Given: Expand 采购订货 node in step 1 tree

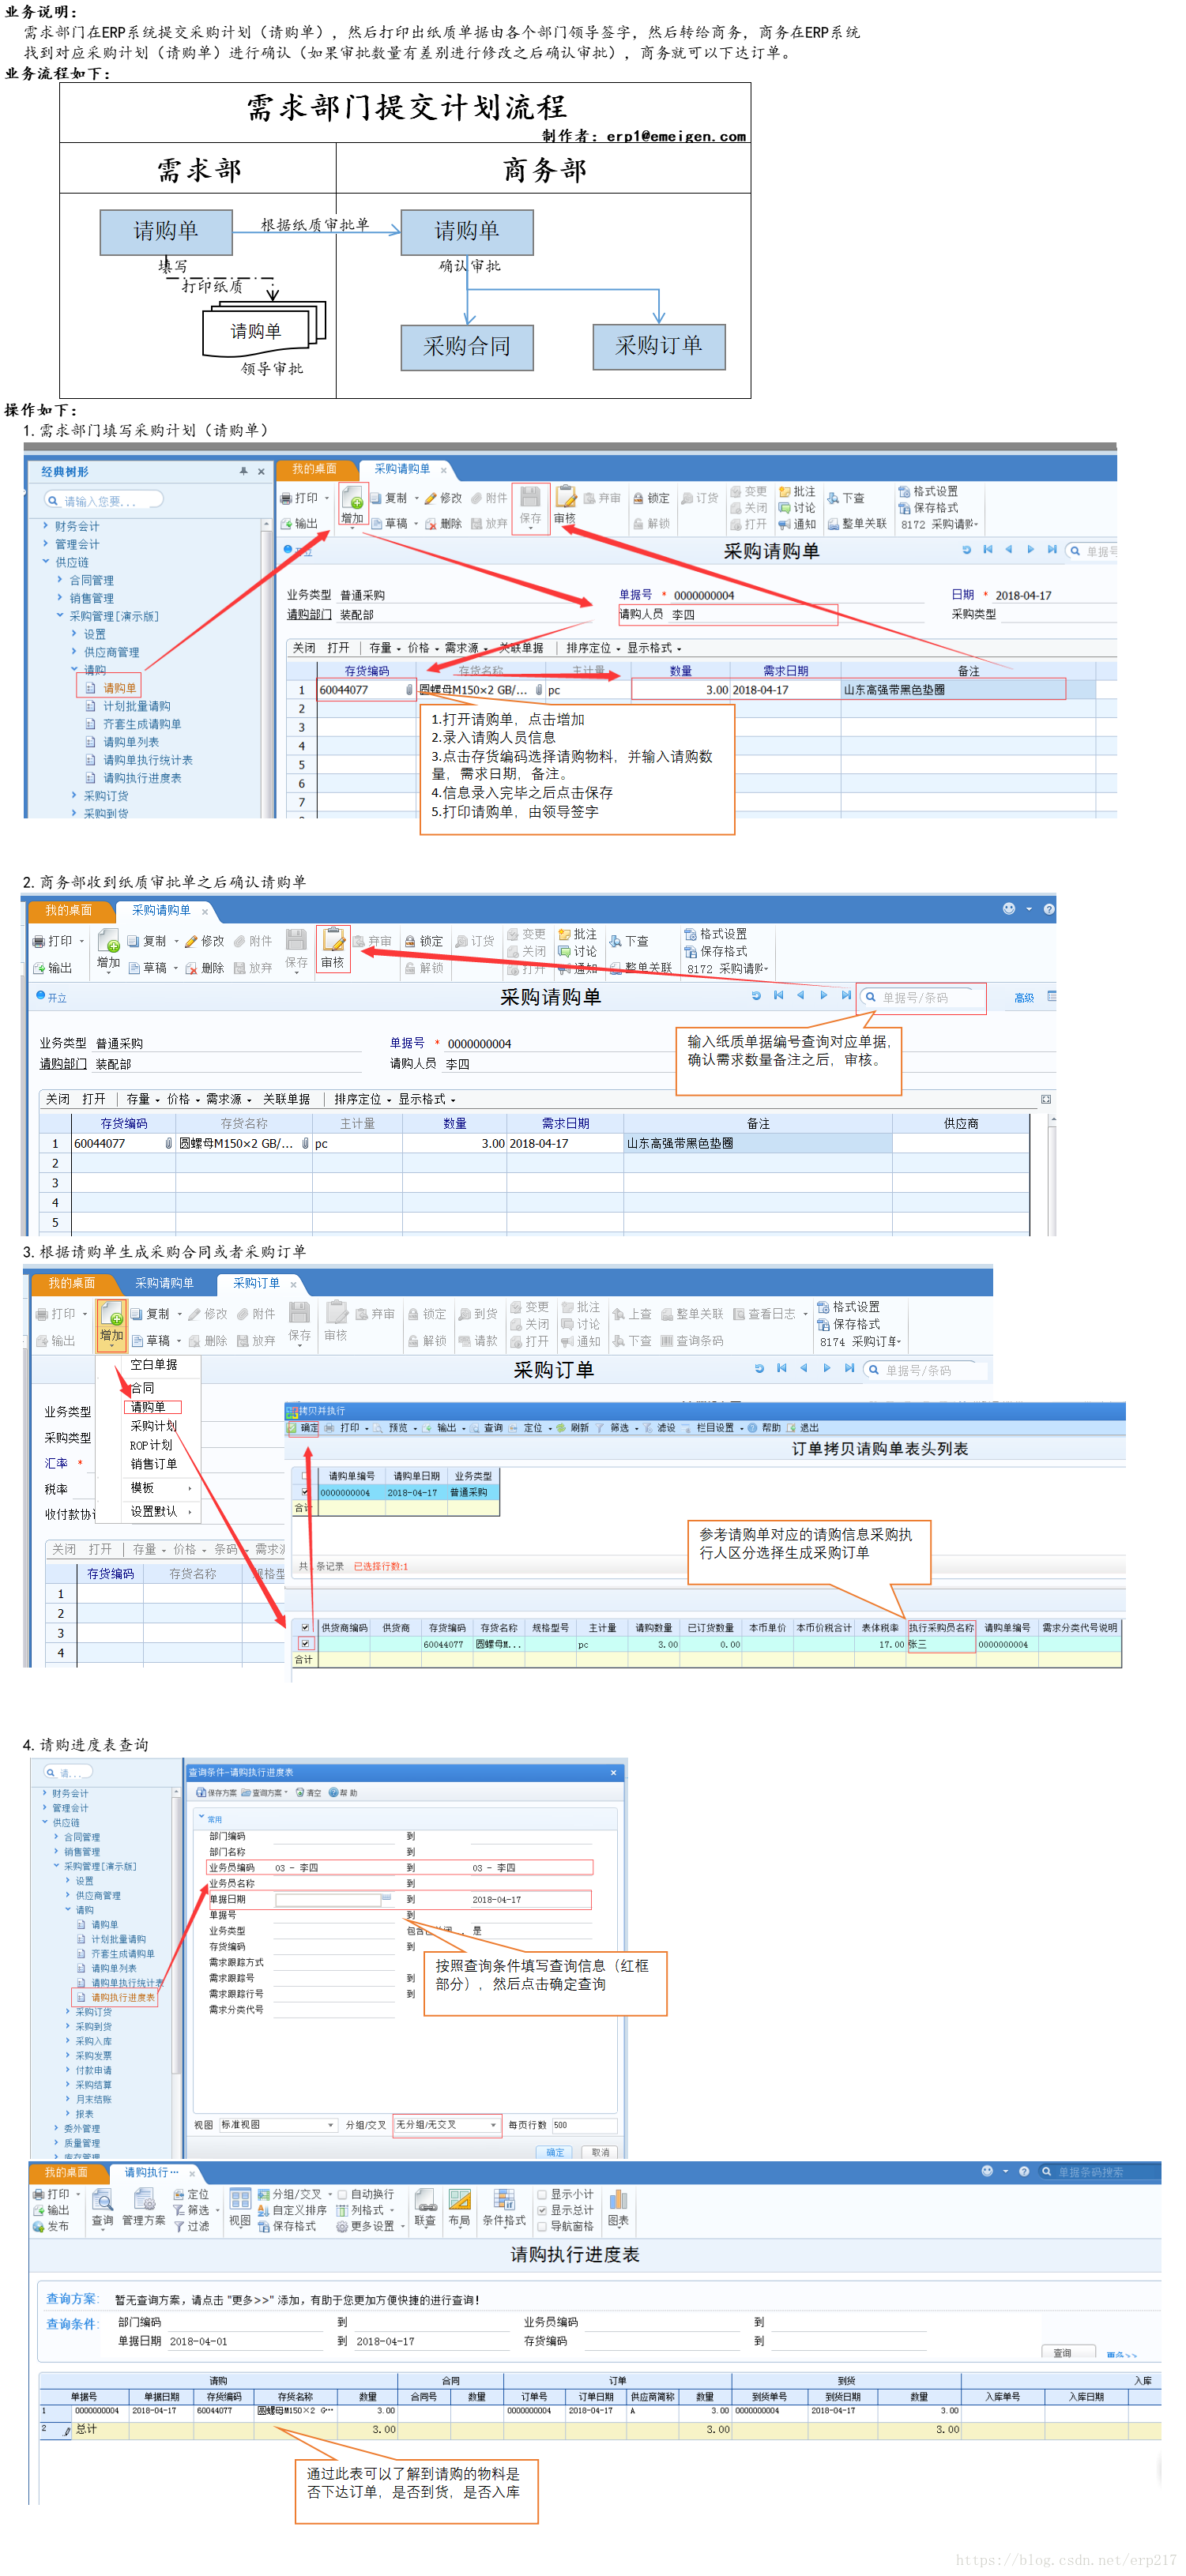Looking at the screenshot, I should click(x=74, y=795).
